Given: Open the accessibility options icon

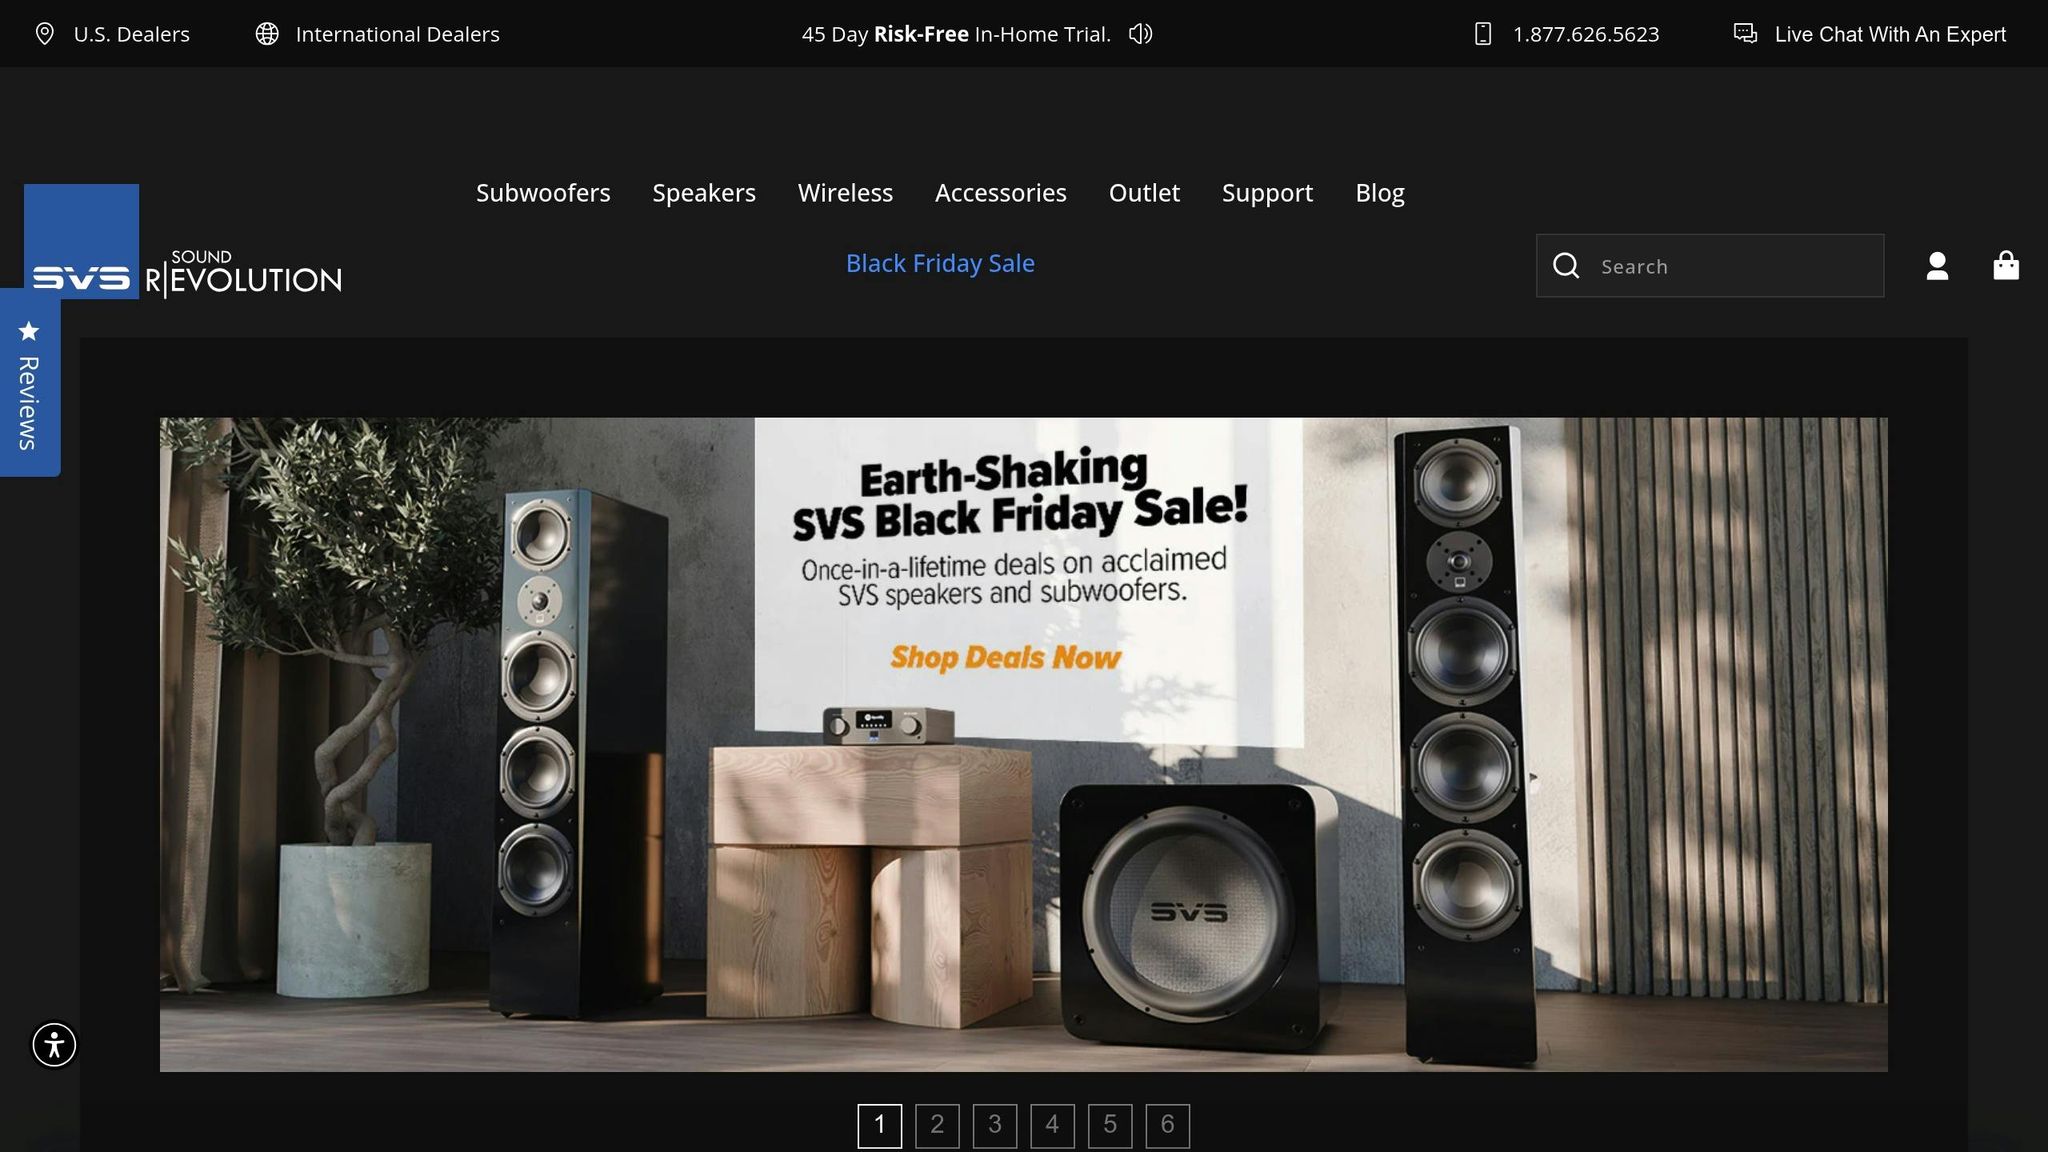Looking at the screenshot, I should click(54, 1045).
